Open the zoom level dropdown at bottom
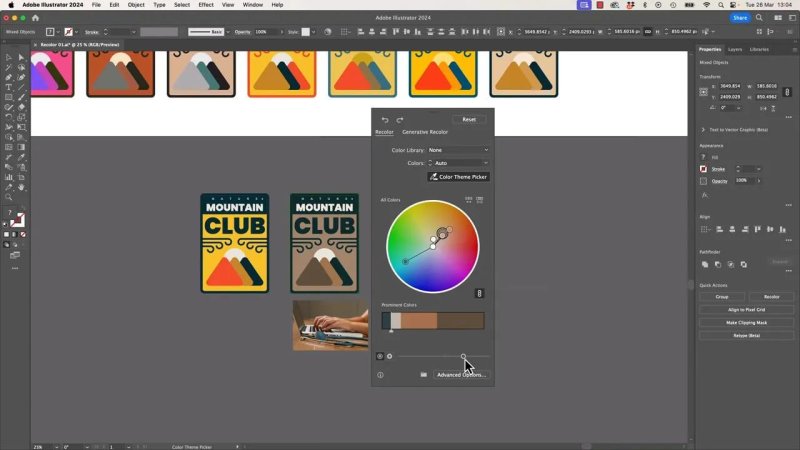This screenshot has height=450, width=800. (56, 447)
